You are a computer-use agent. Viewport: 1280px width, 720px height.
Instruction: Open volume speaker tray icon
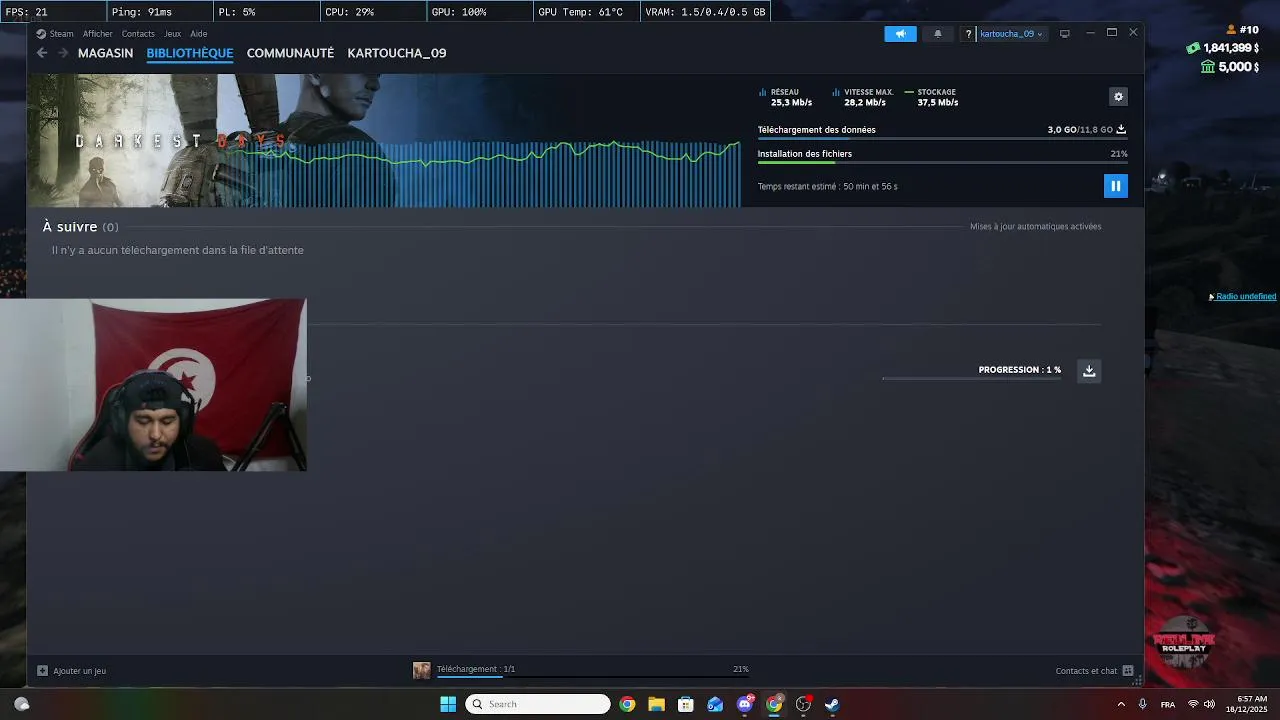pyautogui.click(x=1209, y=704)
